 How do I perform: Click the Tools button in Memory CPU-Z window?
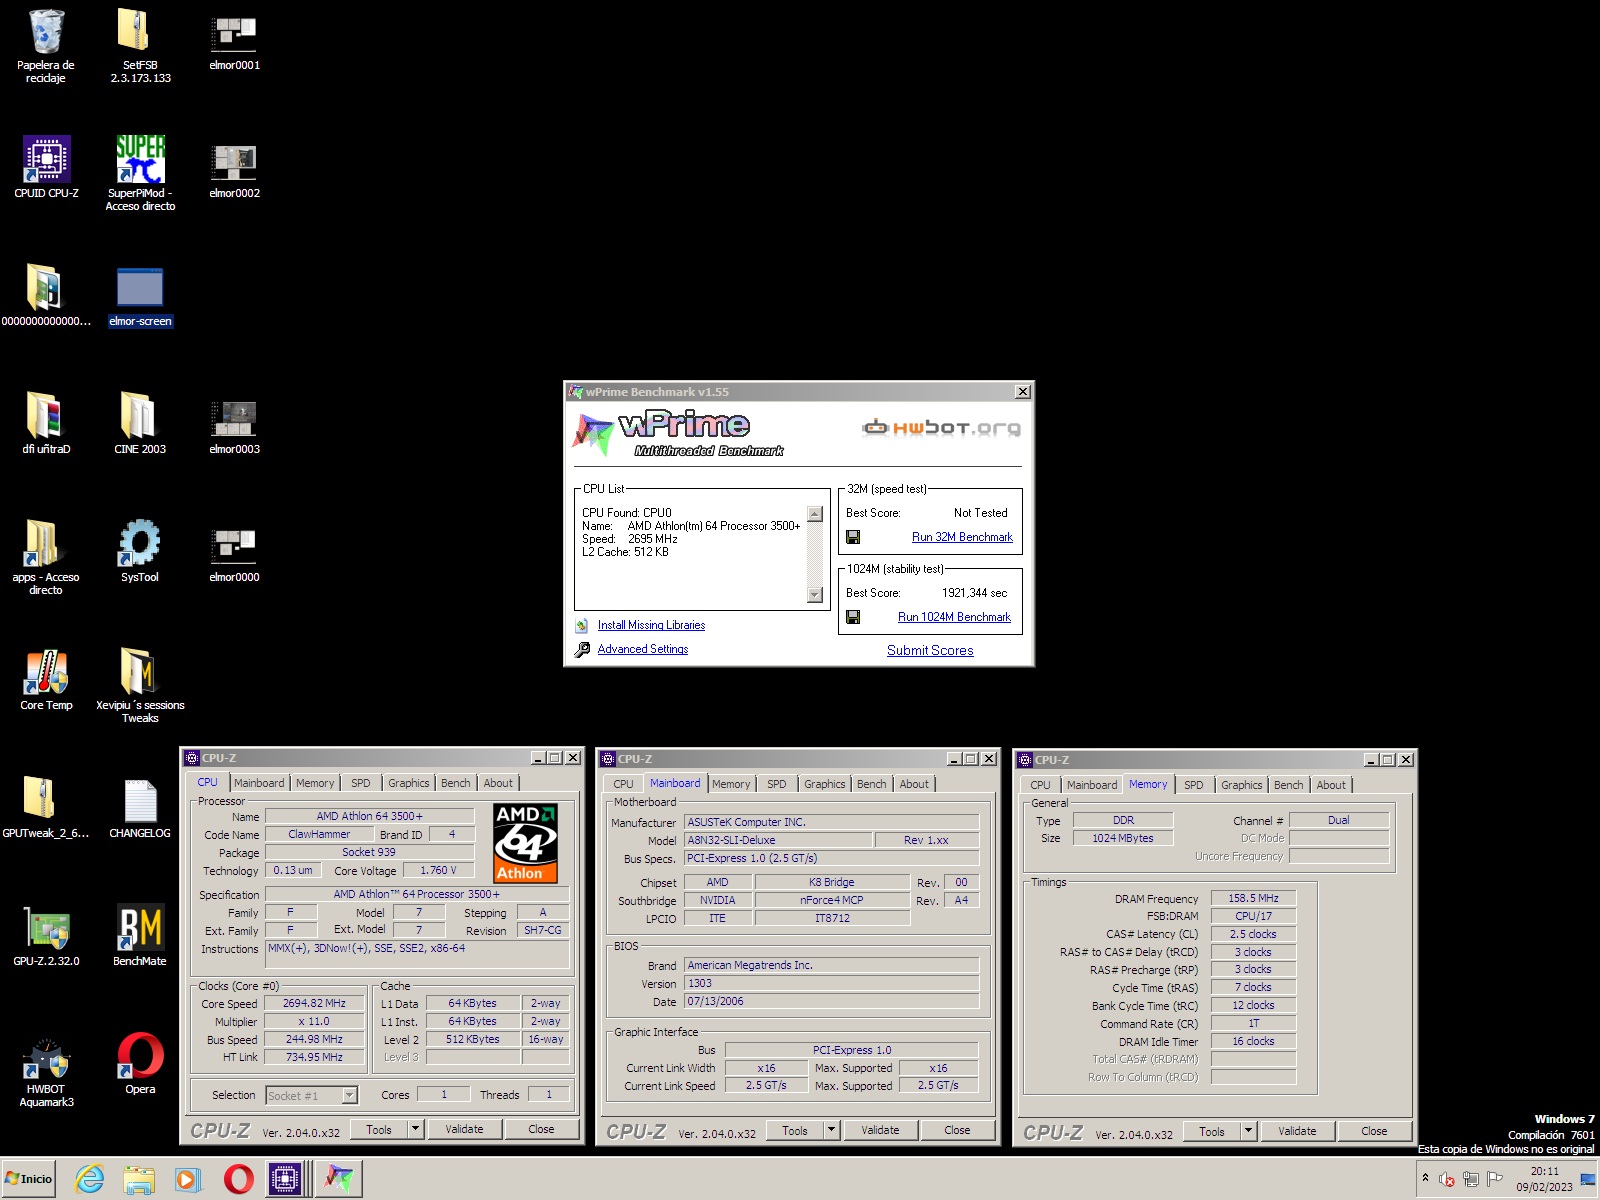coord(1212,1131)
